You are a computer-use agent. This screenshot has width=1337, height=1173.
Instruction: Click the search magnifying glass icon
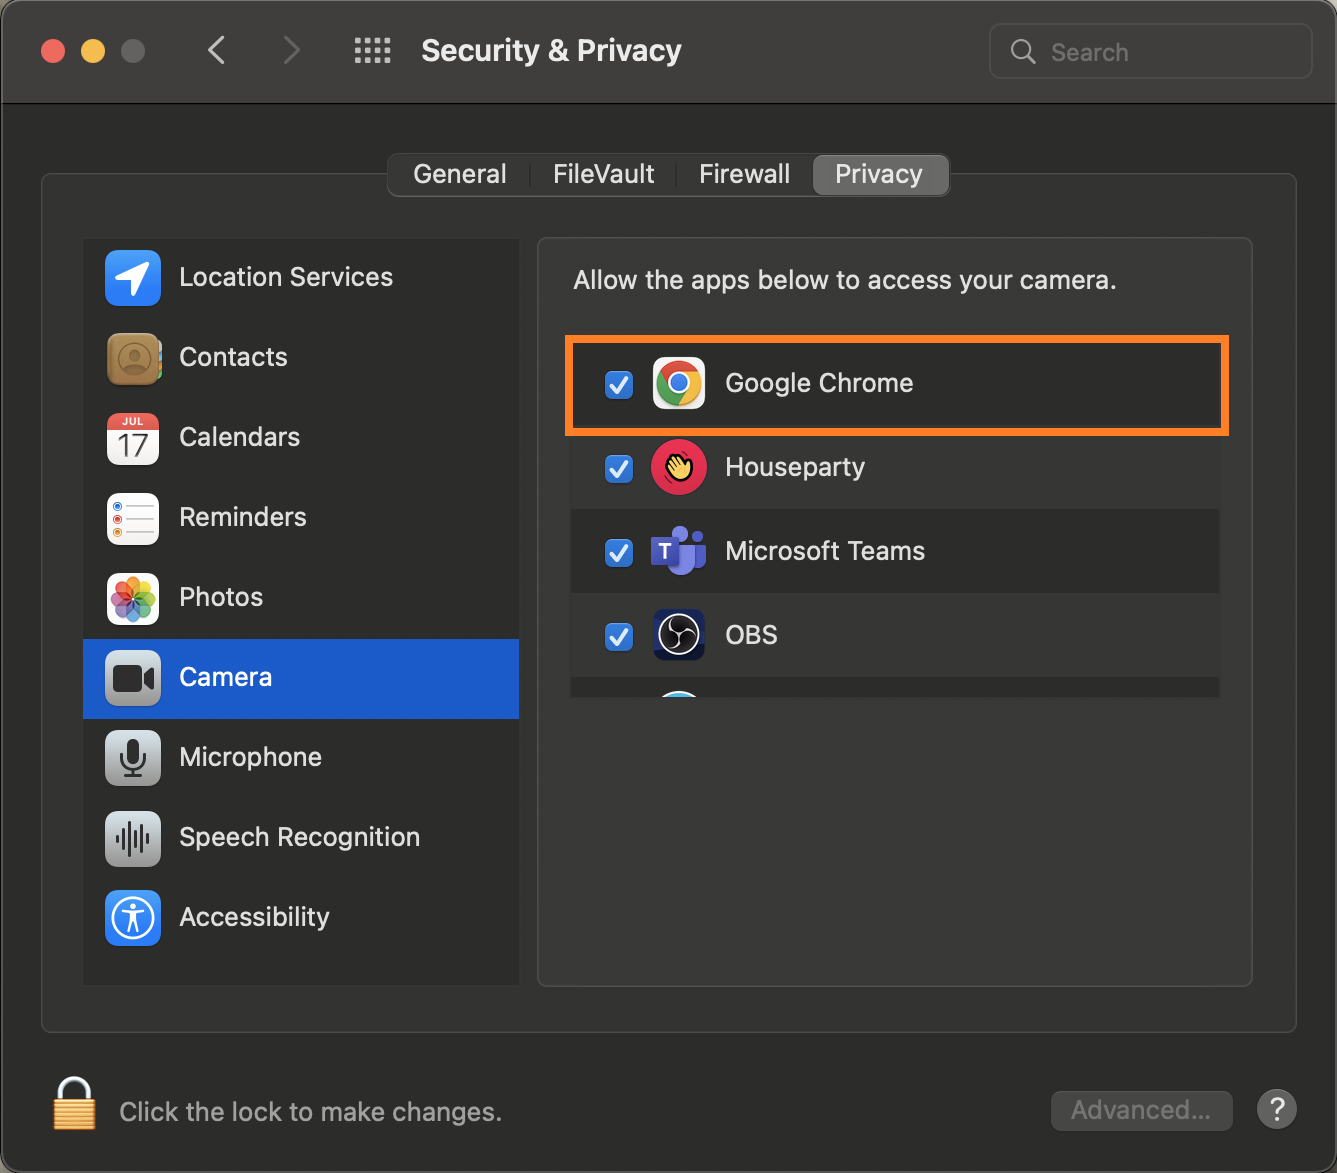pyautogui.click(x=1023, y=52)
